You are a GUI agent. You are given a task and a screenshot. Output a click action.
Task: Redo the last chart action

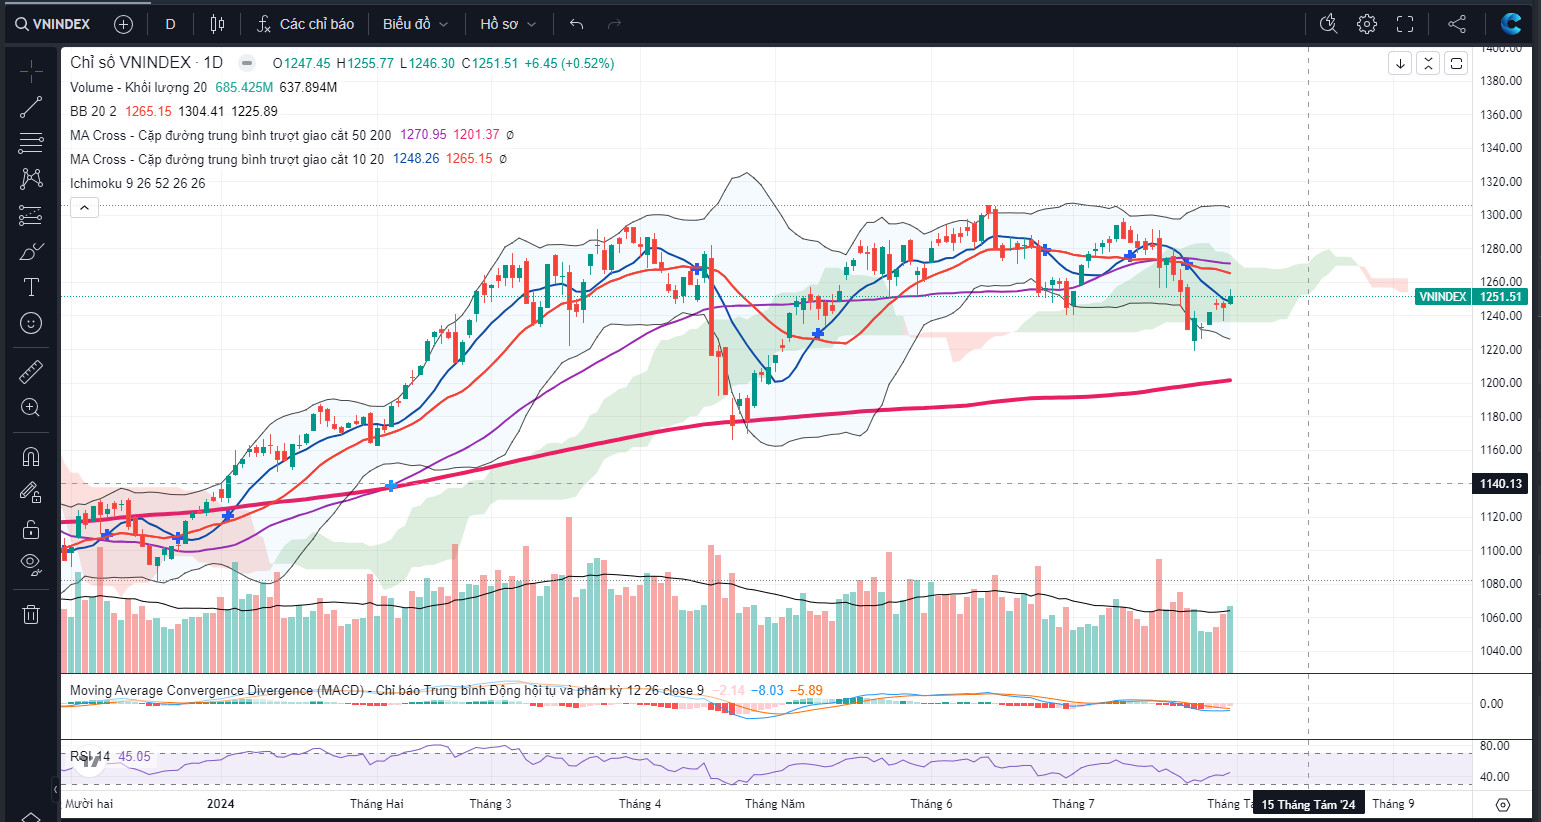click(x=614, y=24)
